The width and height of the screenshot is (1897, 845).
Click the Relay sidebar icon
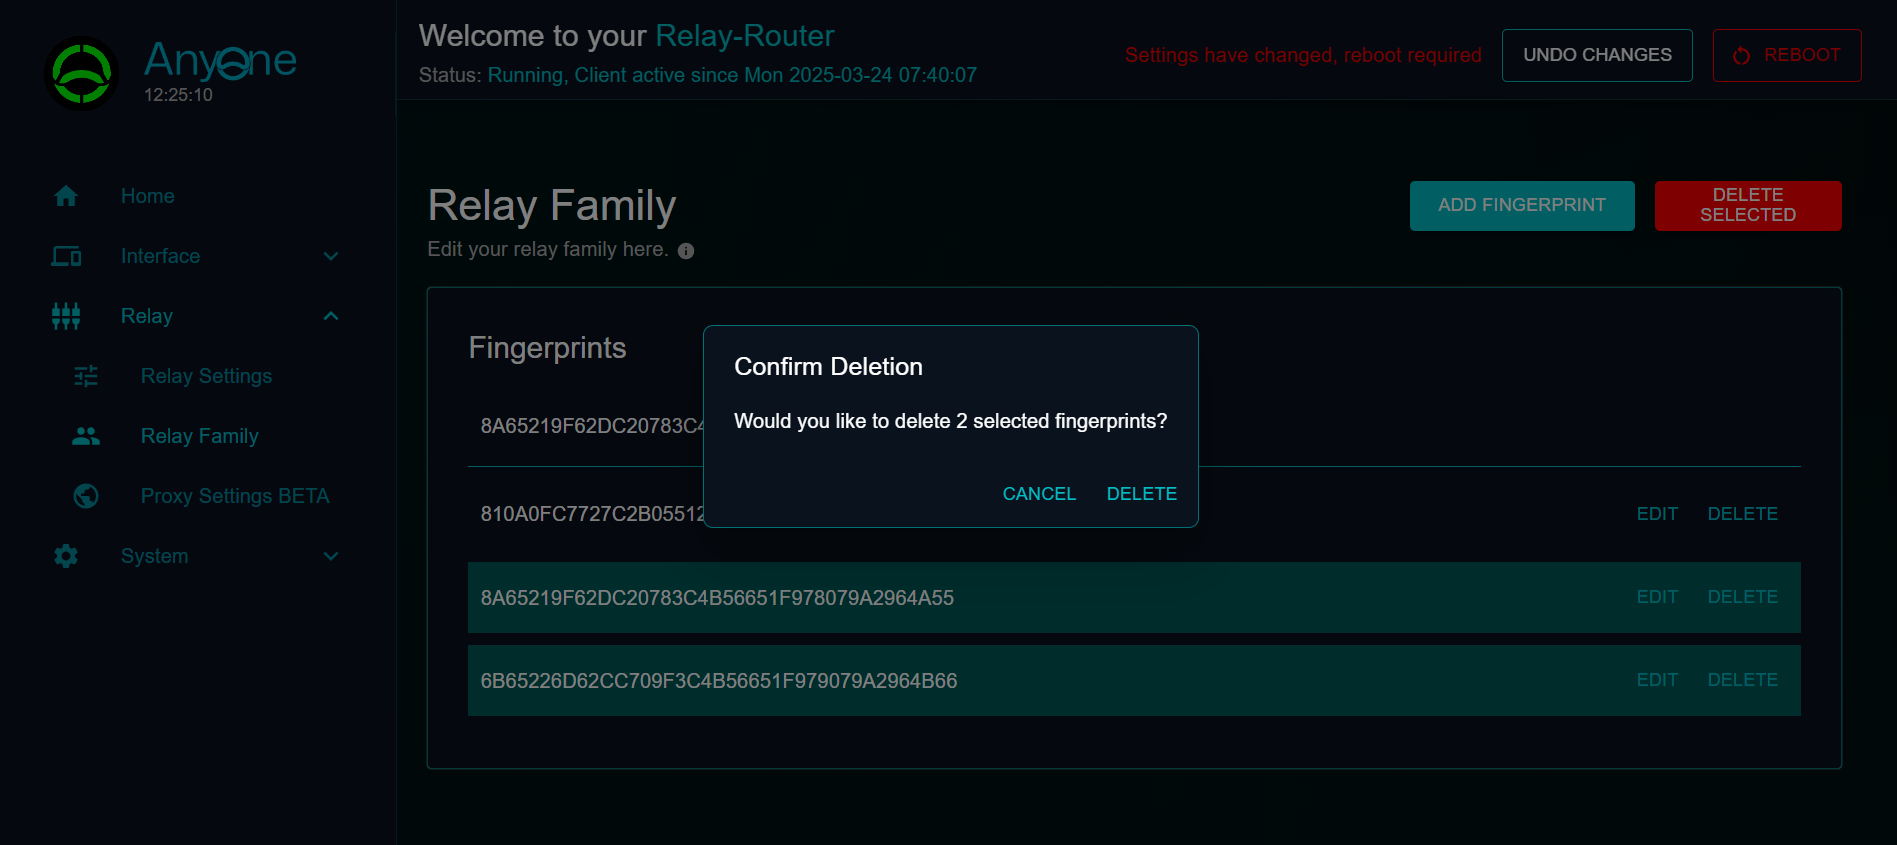[66, 316]
